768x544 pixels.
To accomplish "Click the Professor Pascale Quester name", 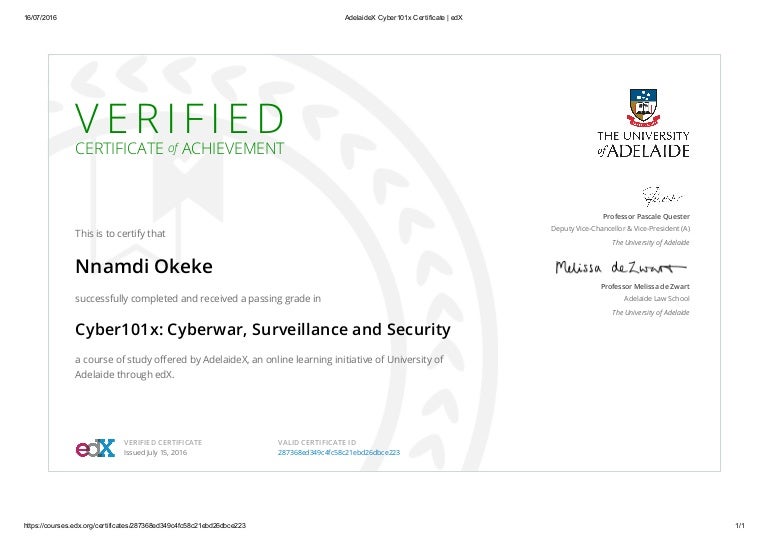I will coord(645,216).
